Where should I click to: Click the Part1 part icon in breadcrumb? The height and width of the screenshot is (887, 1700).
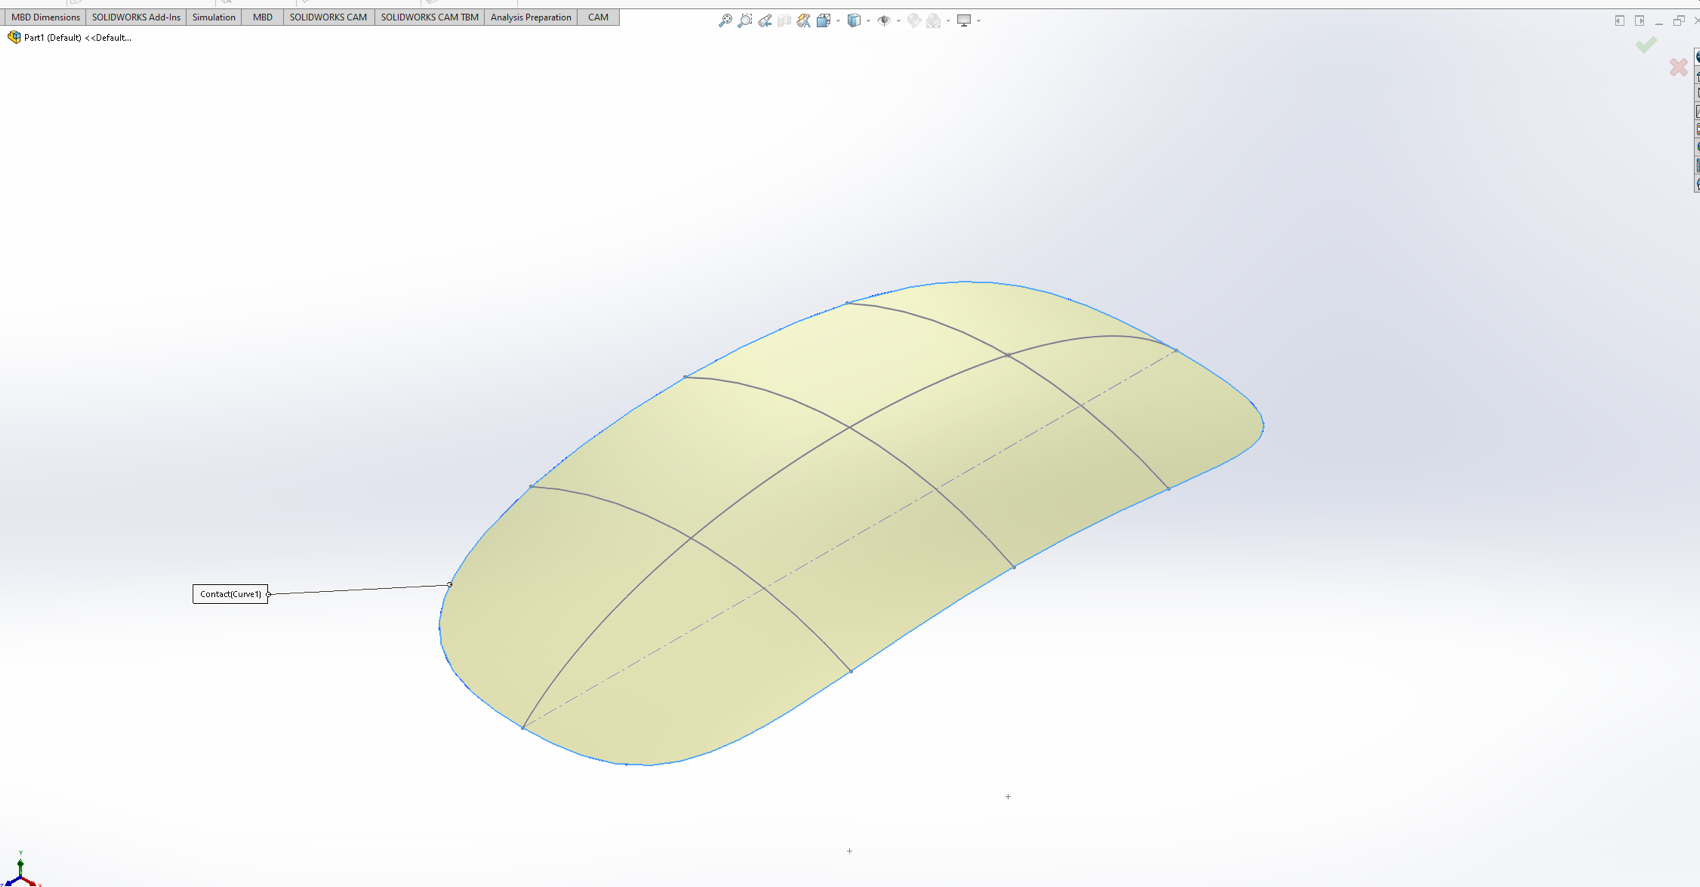14,37
